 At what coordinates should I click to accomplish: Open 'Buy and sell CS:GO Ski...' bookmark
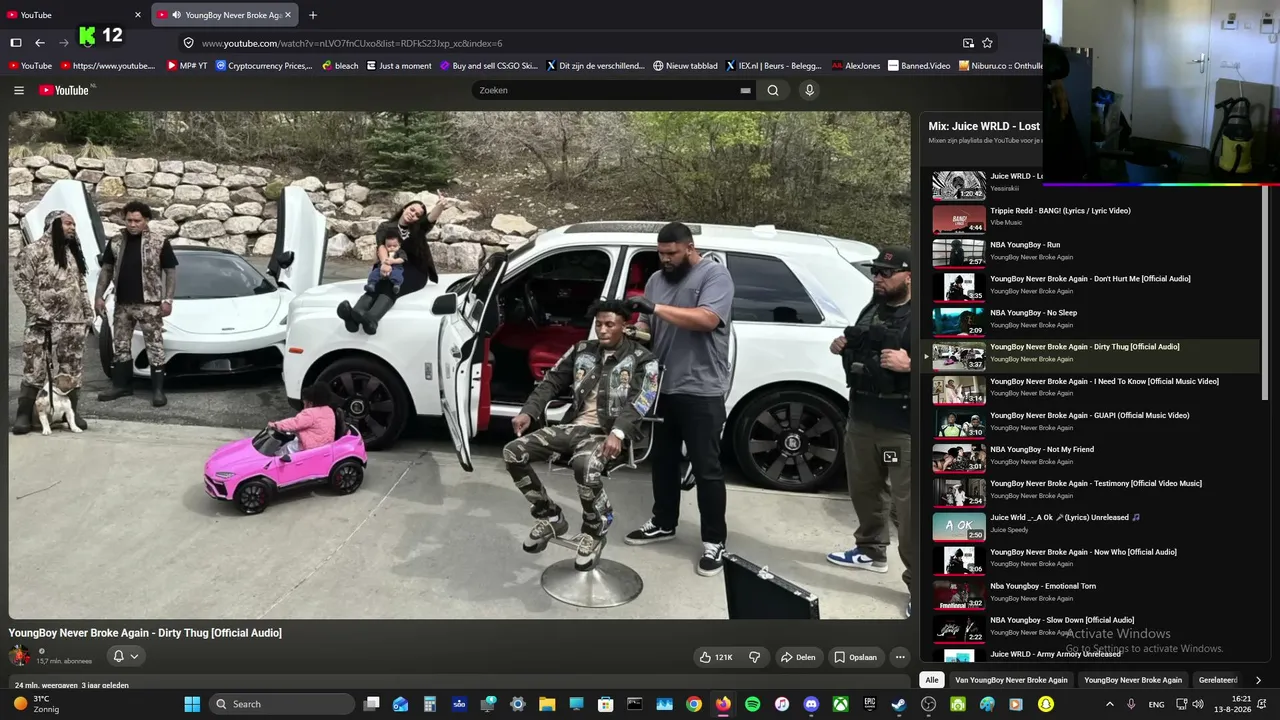point(490,66)
